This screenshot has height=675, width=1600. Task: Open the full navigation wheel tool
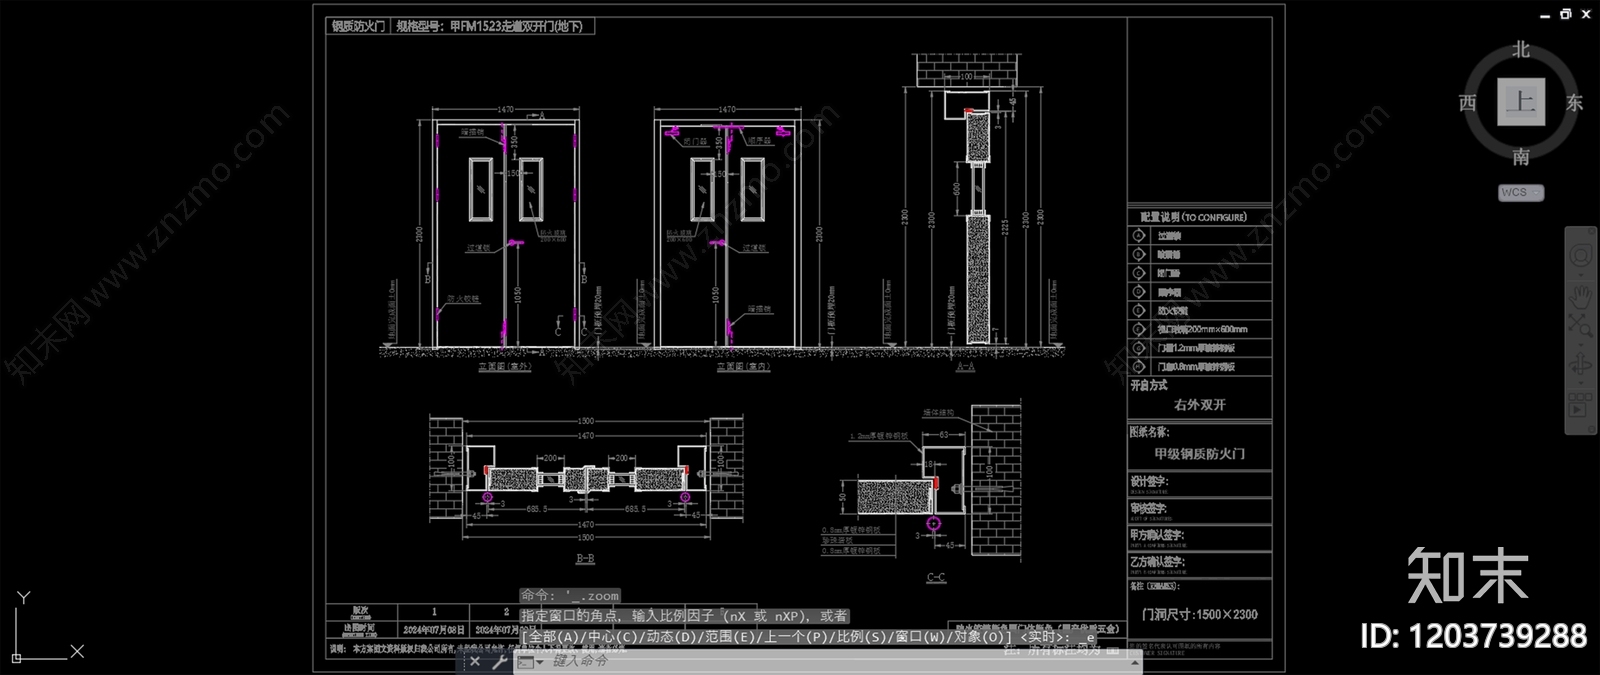pyautogui.click(x=1581, y=256)
